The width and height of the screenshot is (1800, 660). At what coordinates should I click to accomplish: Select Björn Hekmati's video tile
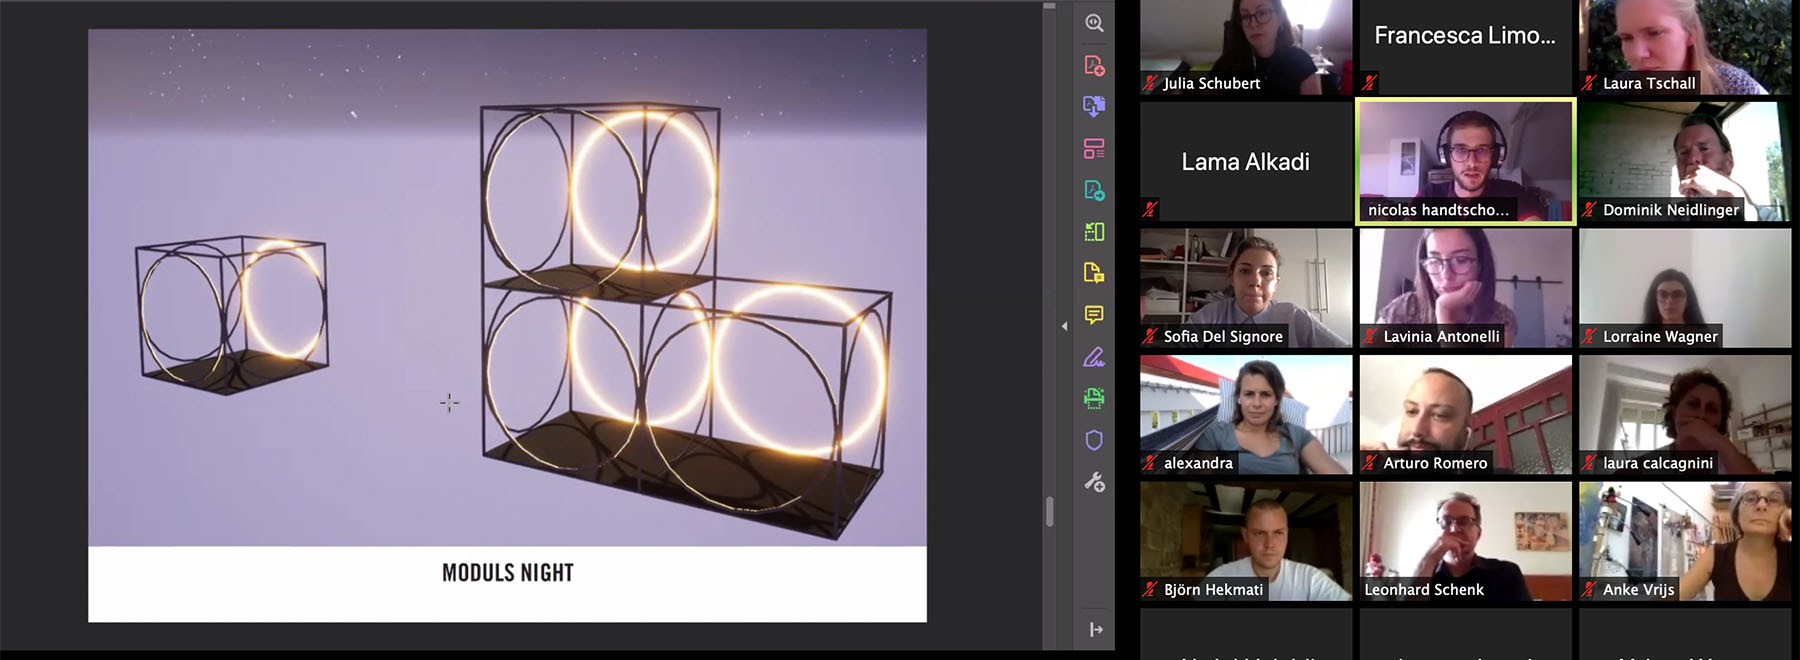click(1246, 541)
